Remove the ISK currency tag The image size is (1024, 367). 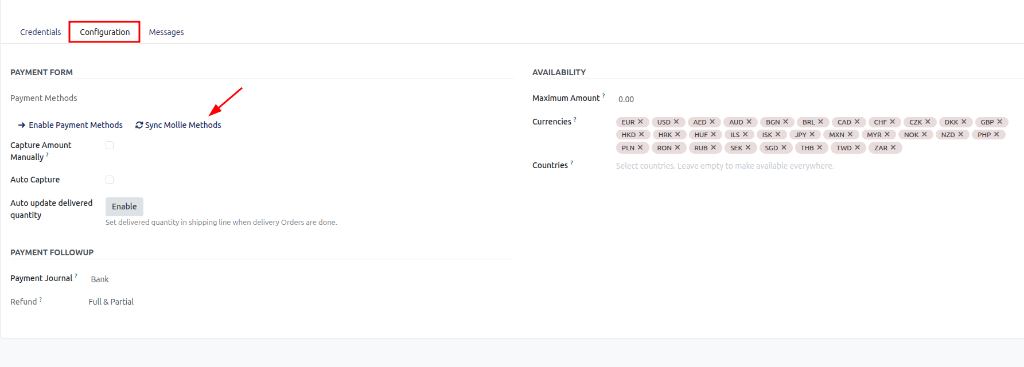click(x=778, y=135)
